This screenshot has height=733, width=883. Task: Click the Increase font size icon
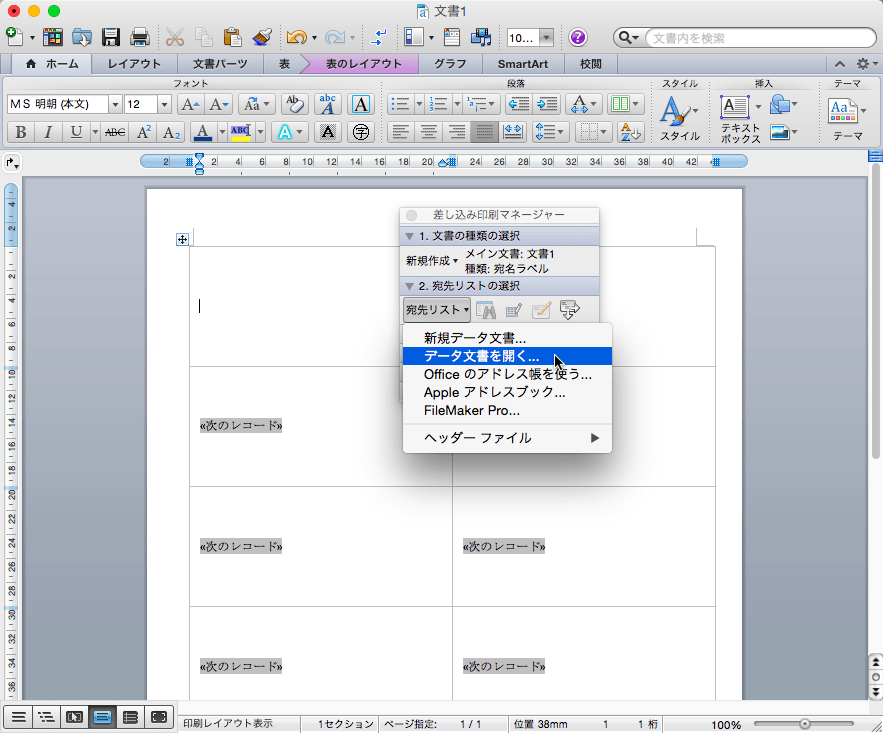(190, 104)
